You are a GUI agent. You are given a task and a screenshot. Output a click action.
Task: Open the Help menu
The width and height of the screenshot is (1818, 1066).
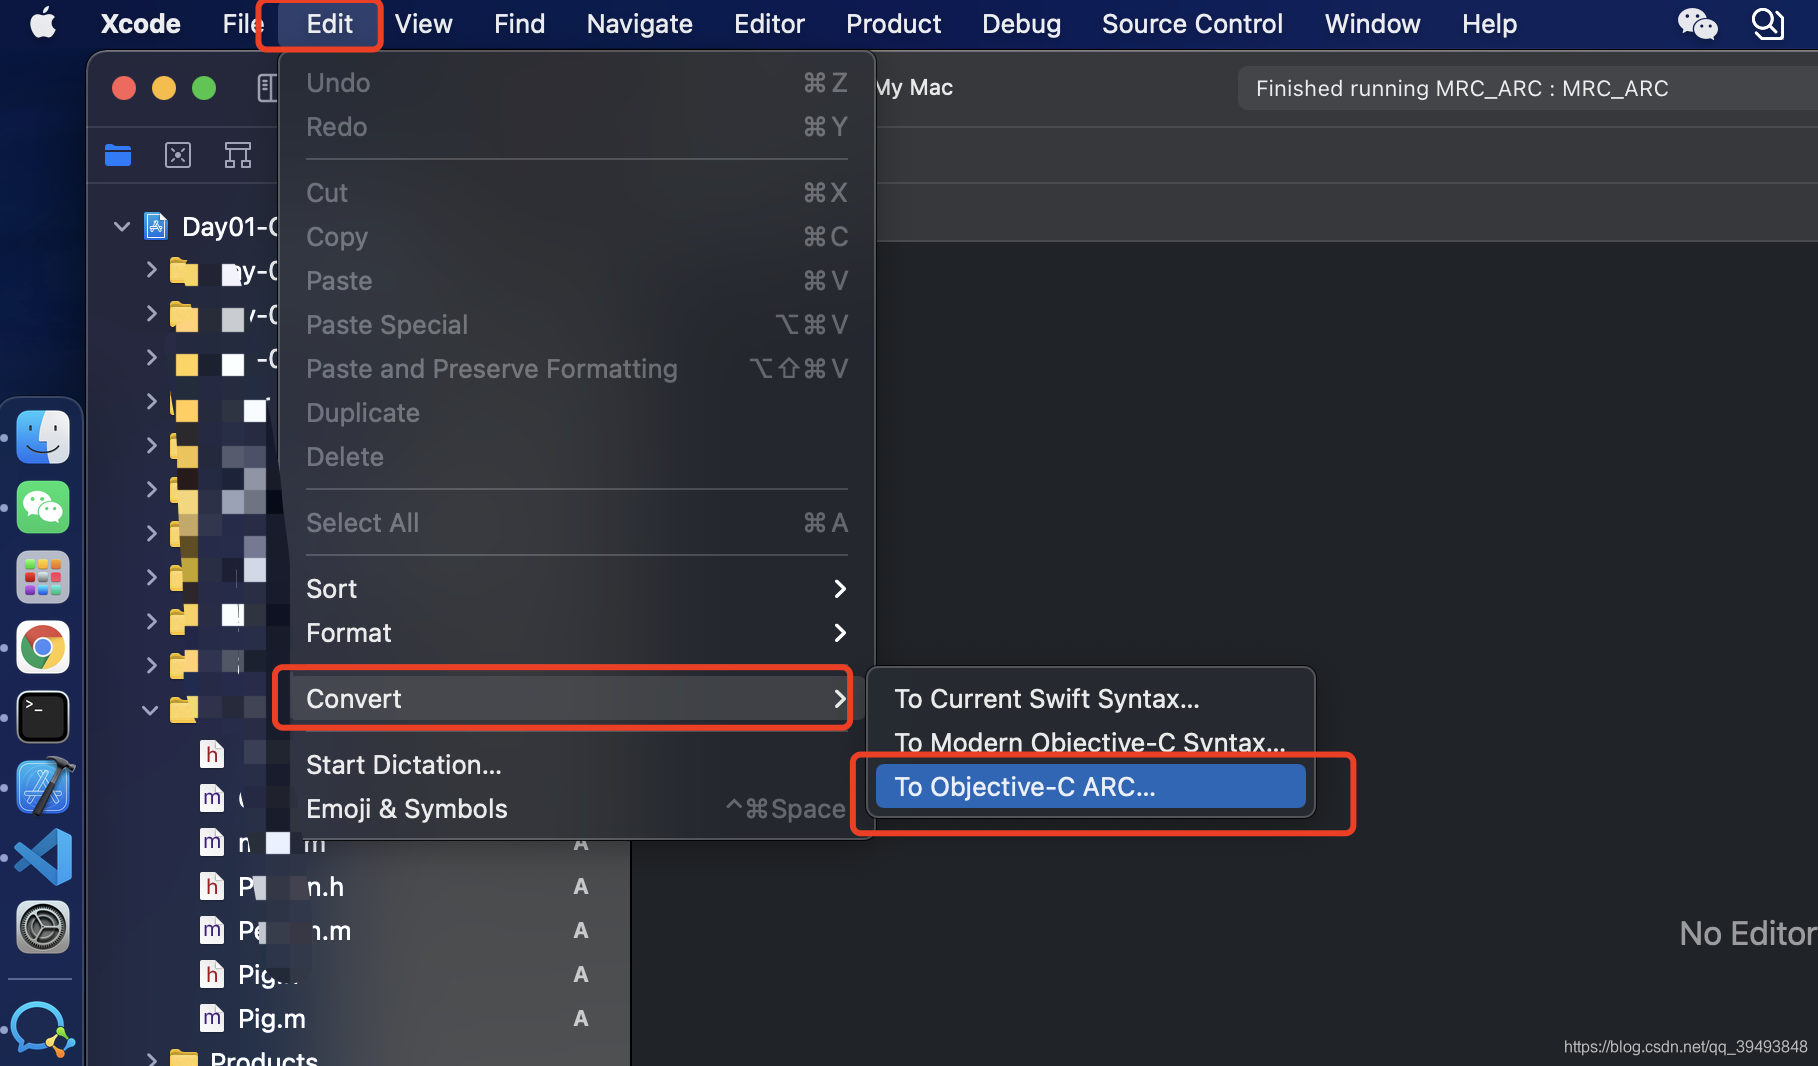tap(1489, 24)
